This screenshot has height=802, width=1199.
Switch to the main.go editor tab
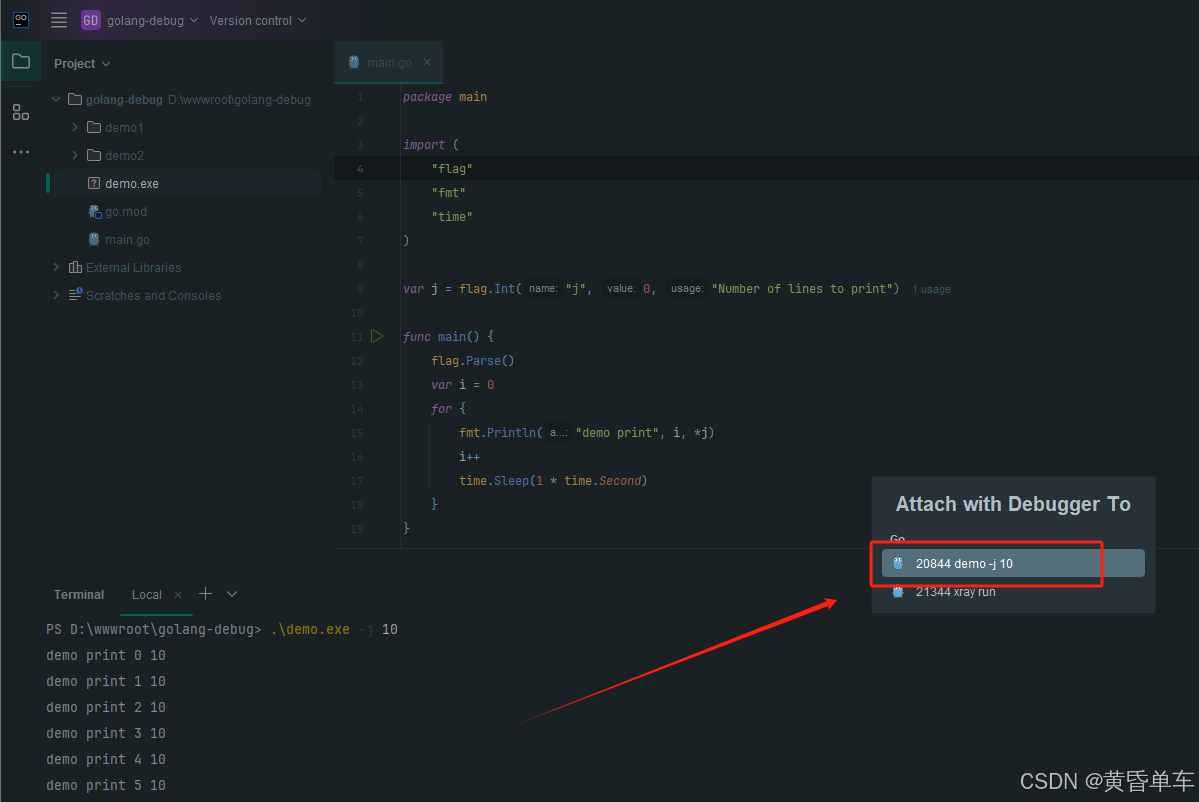388,62
